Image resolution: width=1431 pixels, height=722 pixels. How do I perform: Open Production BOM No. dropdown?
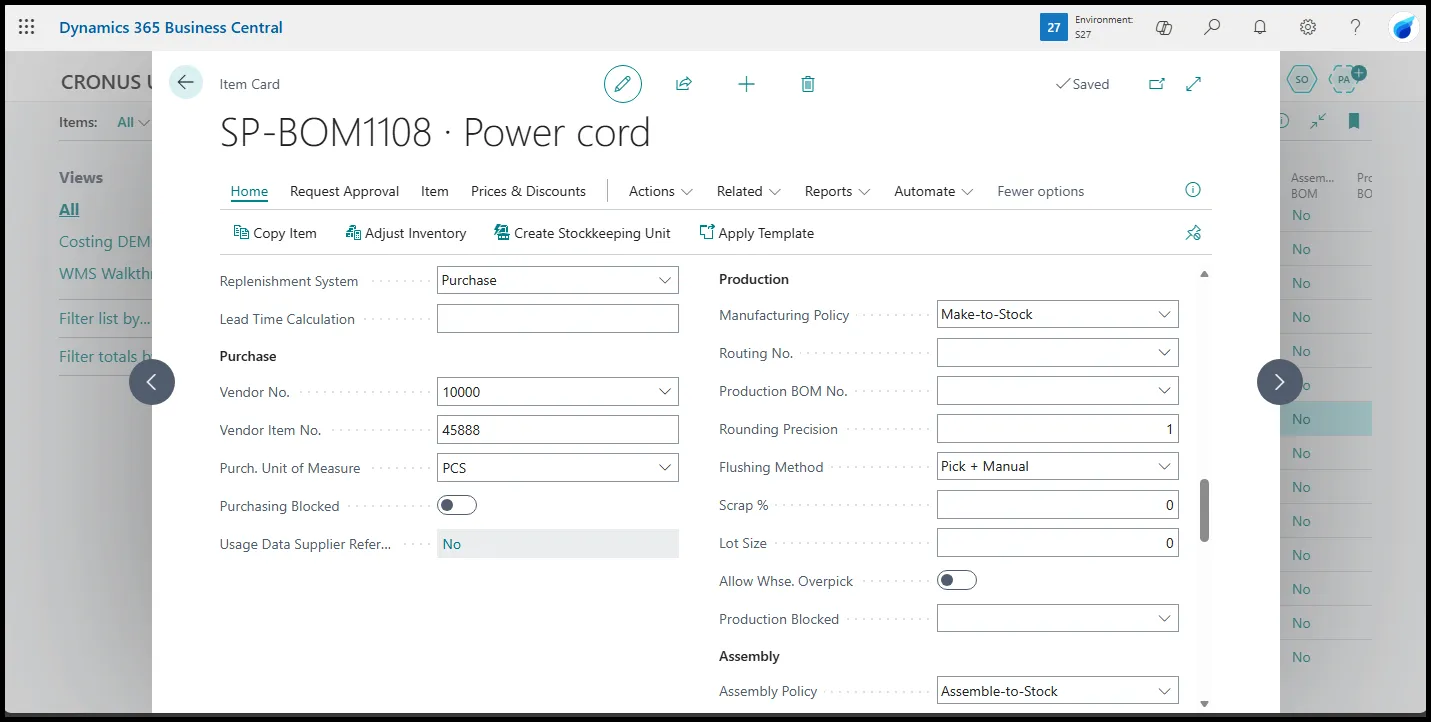click(1164, 390)
